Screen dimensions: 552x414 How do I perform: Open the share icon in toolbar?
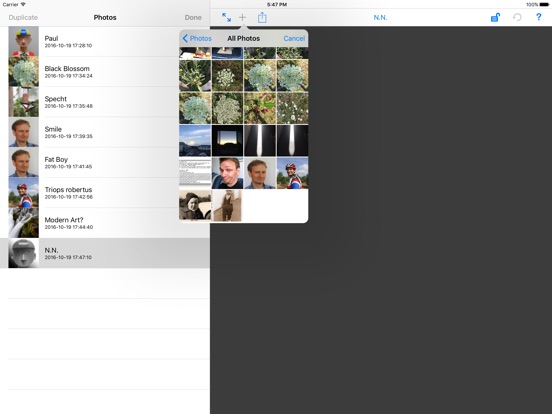pos(262,17)
